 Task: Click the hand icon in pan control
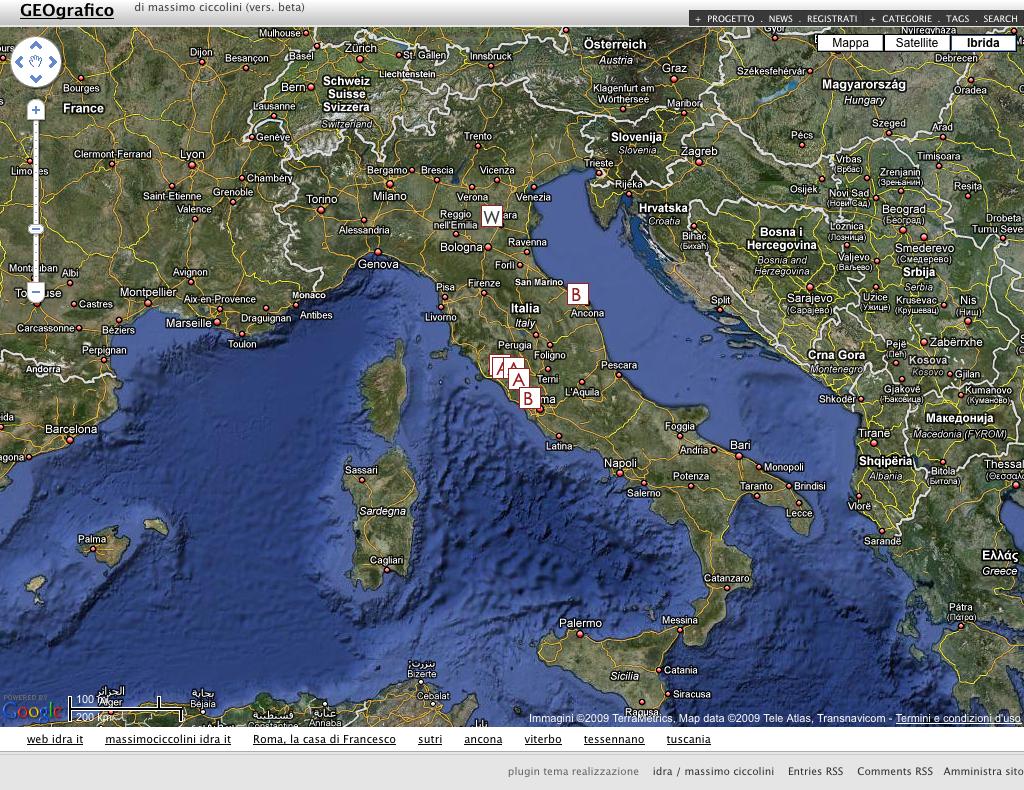coord(36,63)
